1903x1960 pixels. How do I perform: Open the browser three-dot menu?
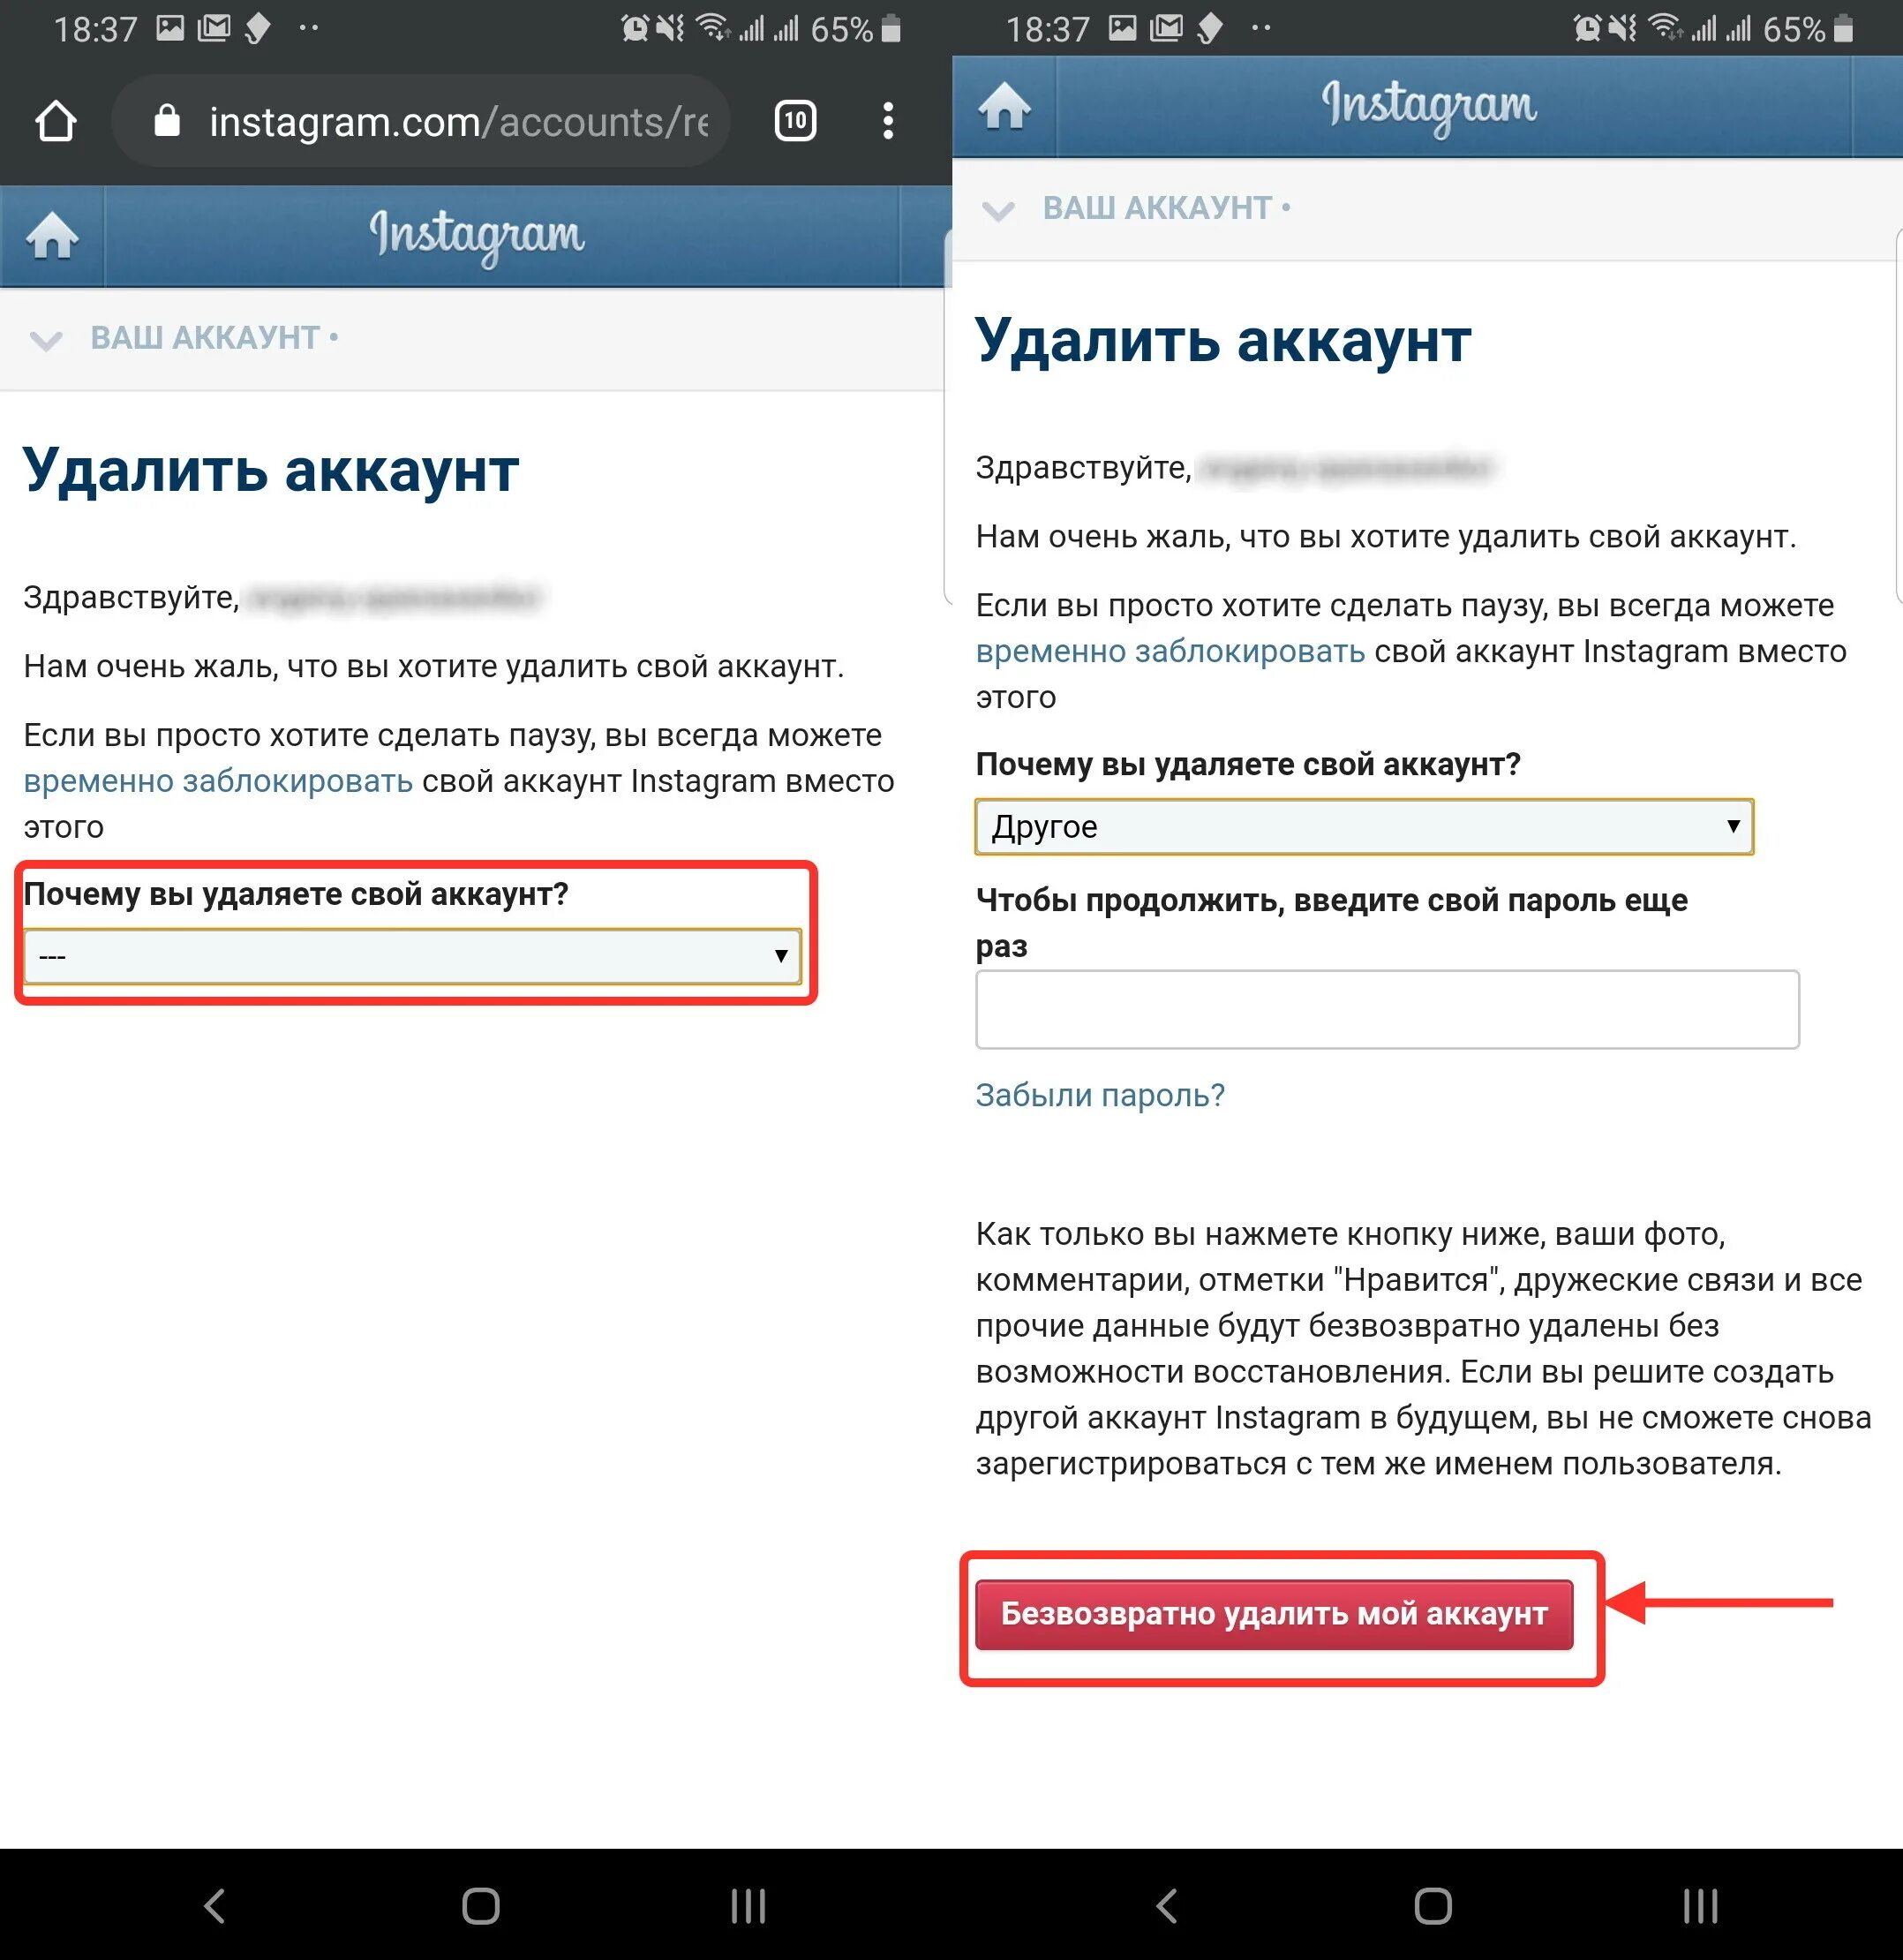coord(888,121)
